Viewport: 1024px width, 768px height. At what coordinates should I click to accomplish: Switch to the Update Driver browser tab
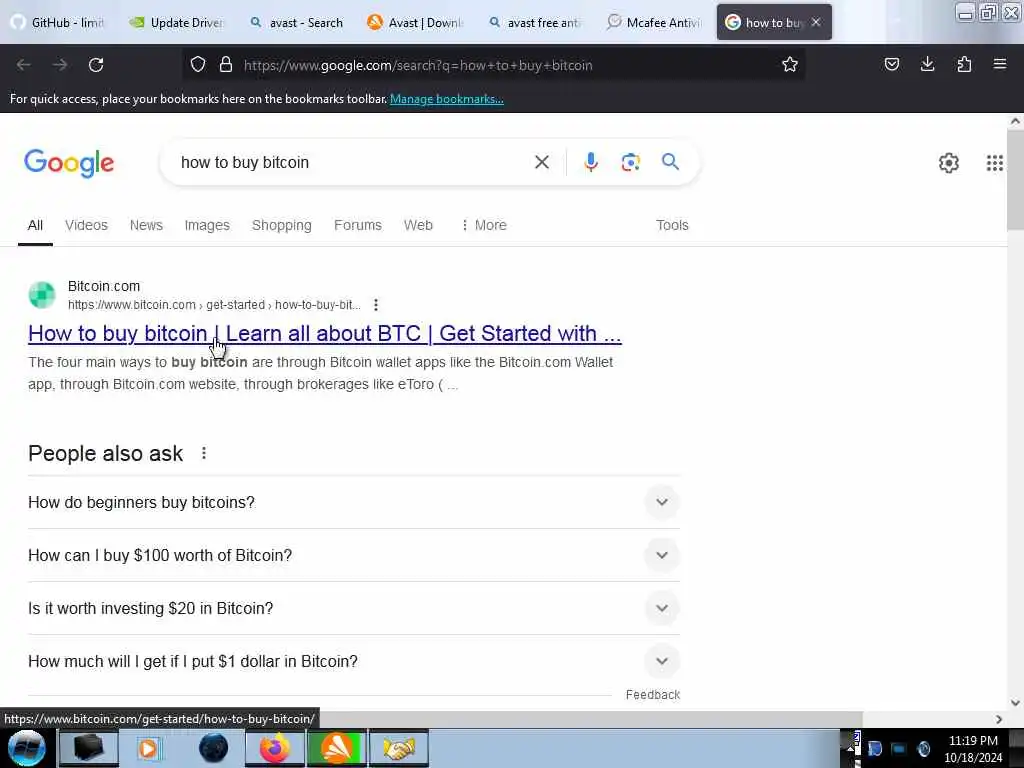176,22
